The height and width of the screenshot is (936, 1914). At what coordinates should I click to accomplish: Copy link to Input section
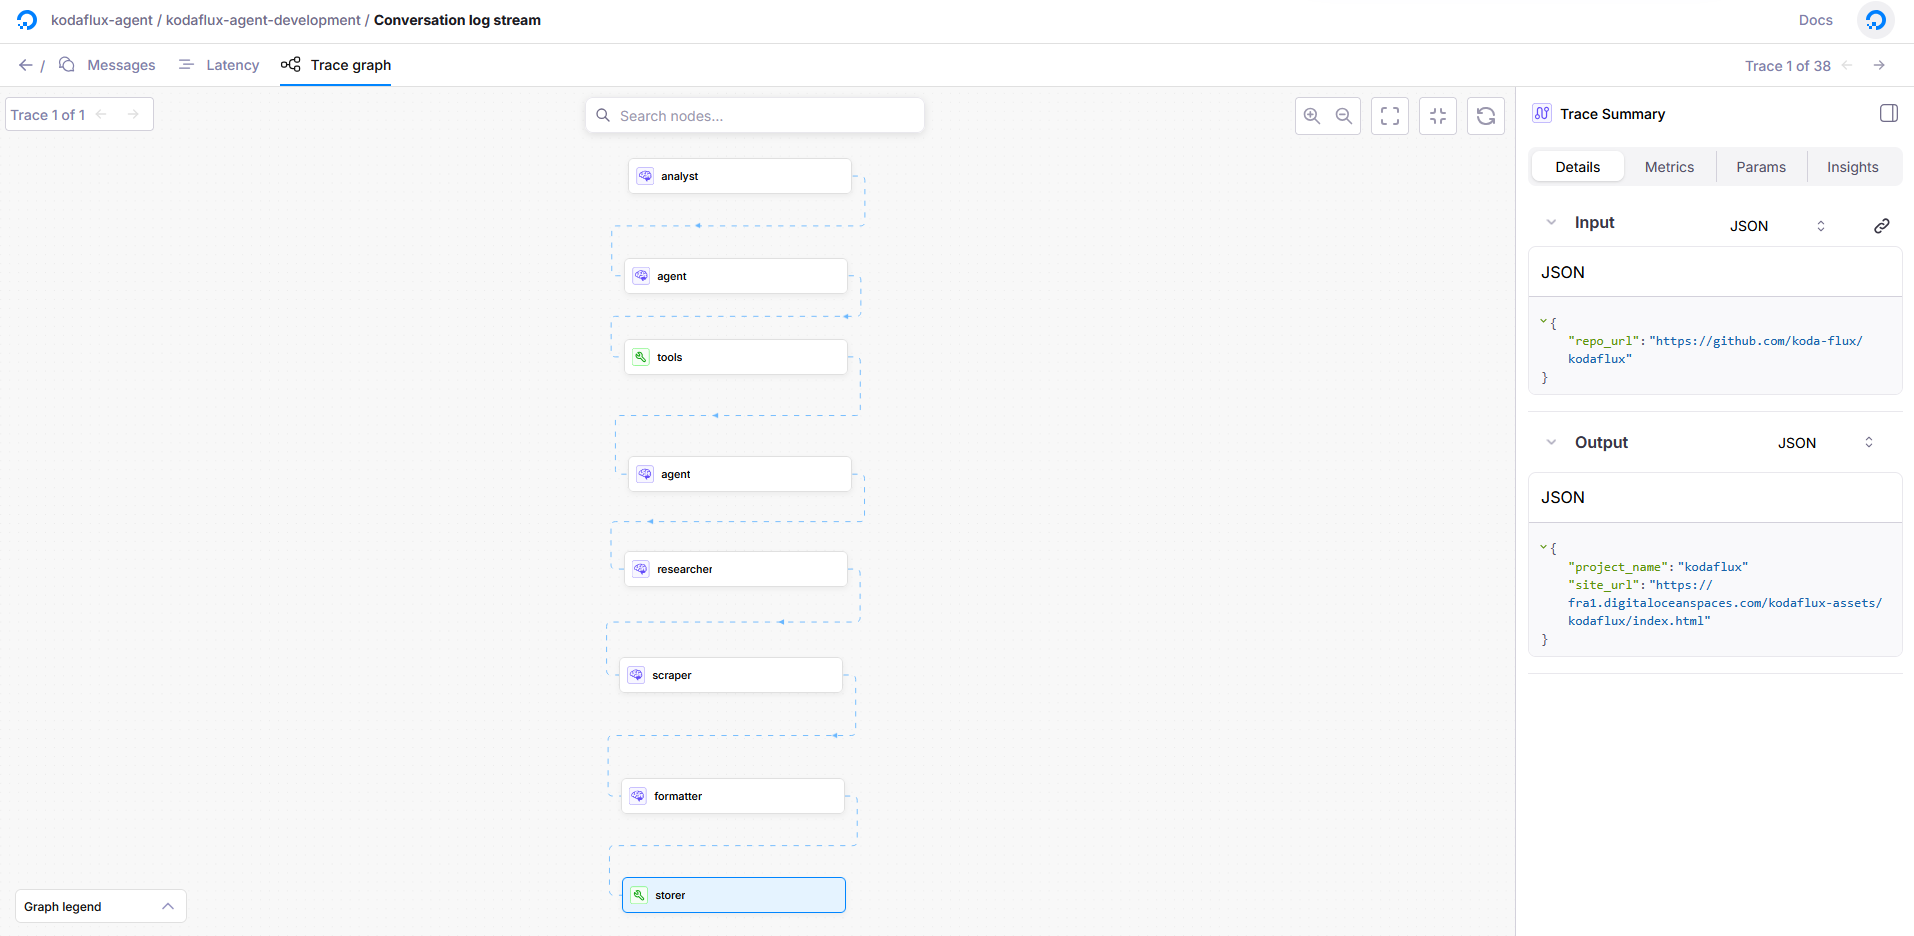pyautogui.click(x=1882, y=226)
